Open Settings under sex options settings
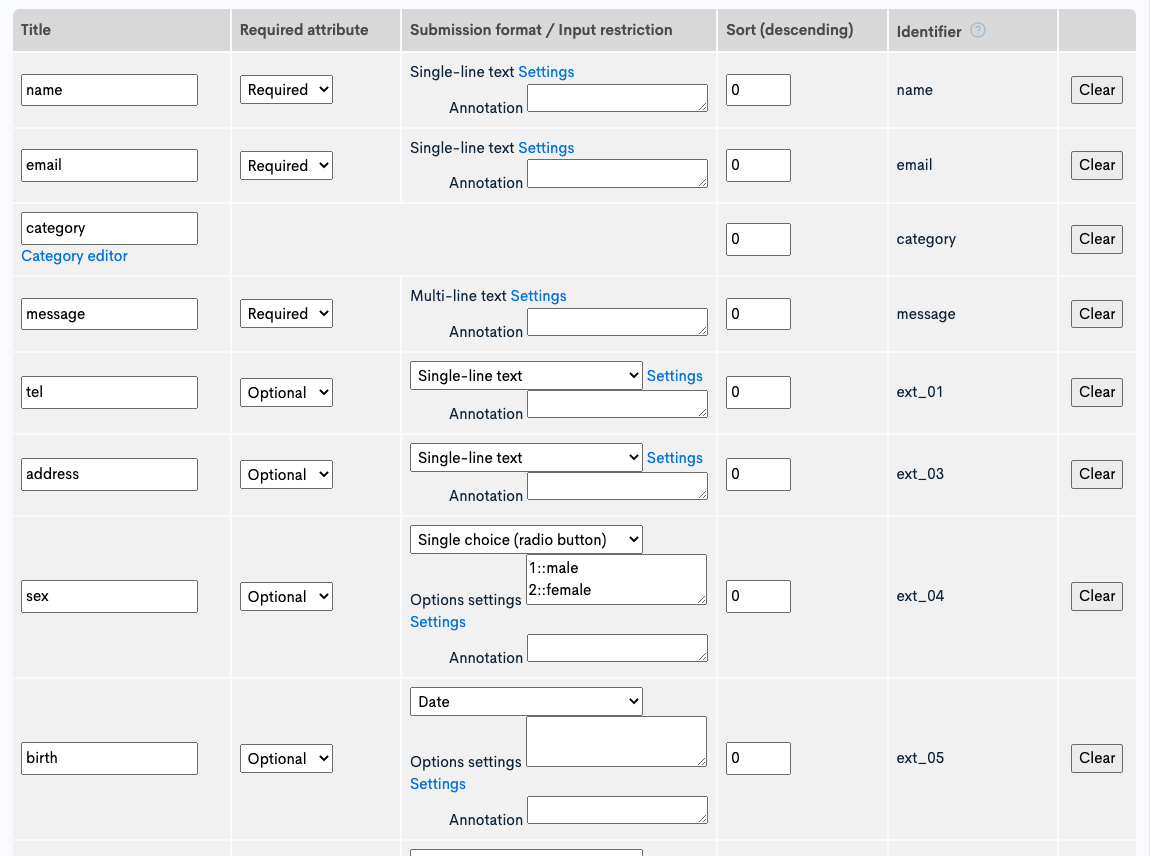Screen dimensions: 1150x856 click(437, 621)
